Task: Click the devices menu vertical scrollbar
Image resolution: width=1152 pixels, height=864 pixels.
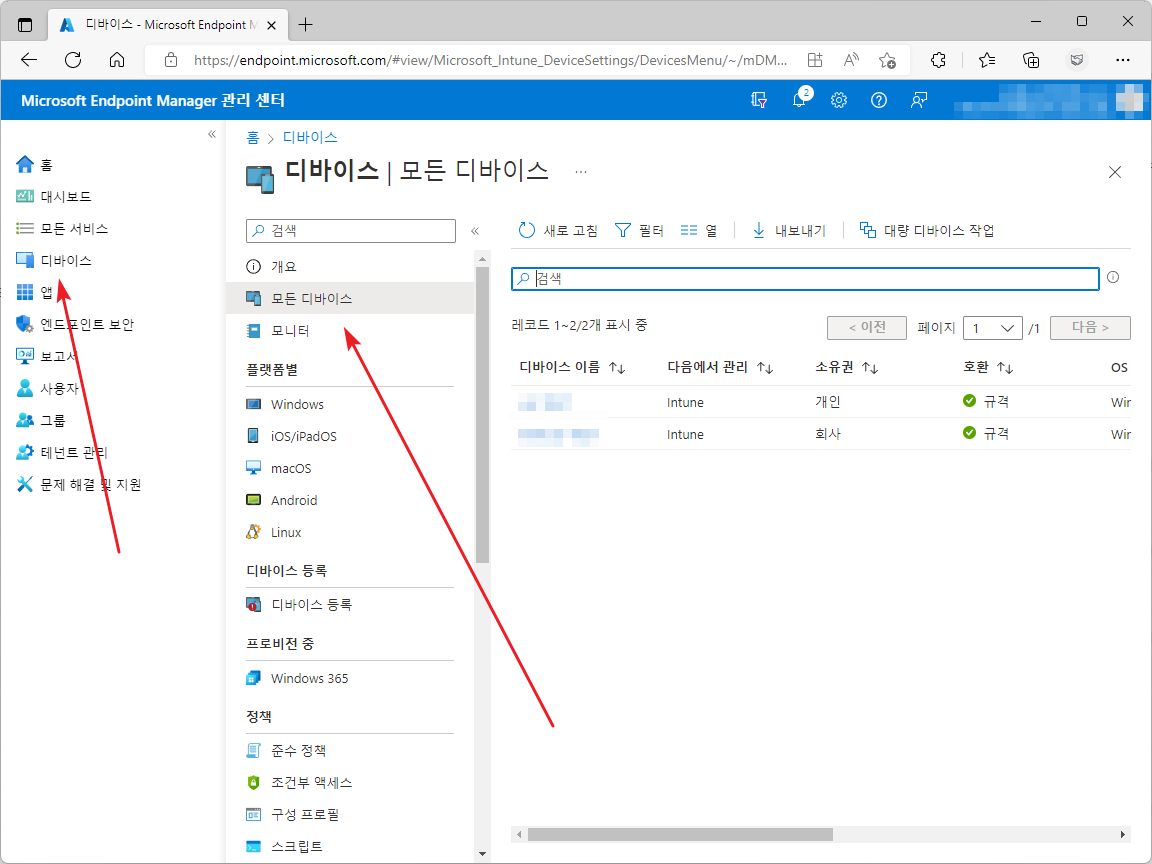Action: tap(482, 415)
